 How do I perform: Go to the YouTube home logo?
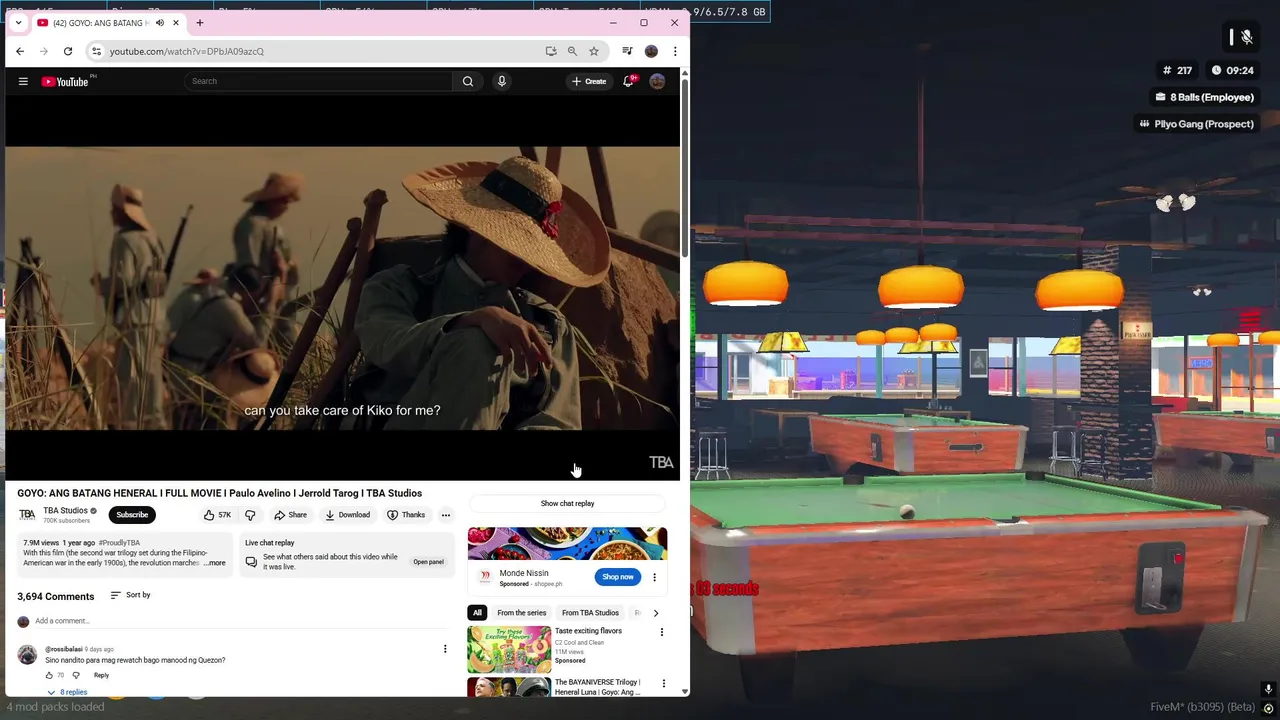[x=65, y=81]
